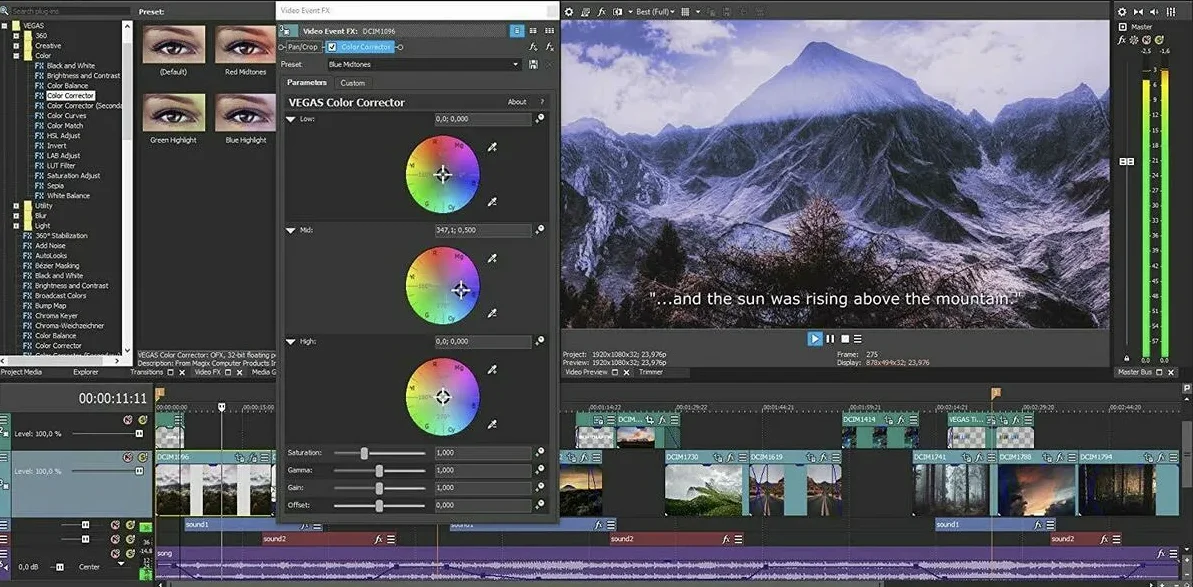Open the Preset dropdown showing Blue Midtones
The height and width of the screenshot is (587, 1193).
(423, 65)
